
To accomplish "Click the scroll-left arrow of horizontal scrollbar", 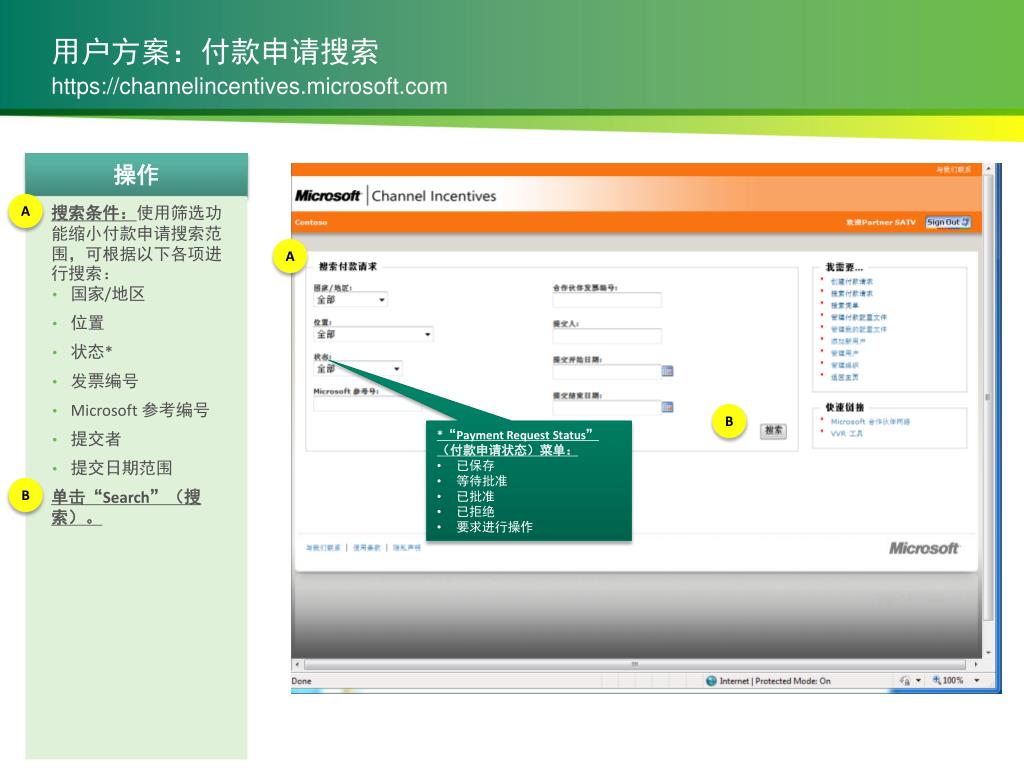I will tap(297, 664).
